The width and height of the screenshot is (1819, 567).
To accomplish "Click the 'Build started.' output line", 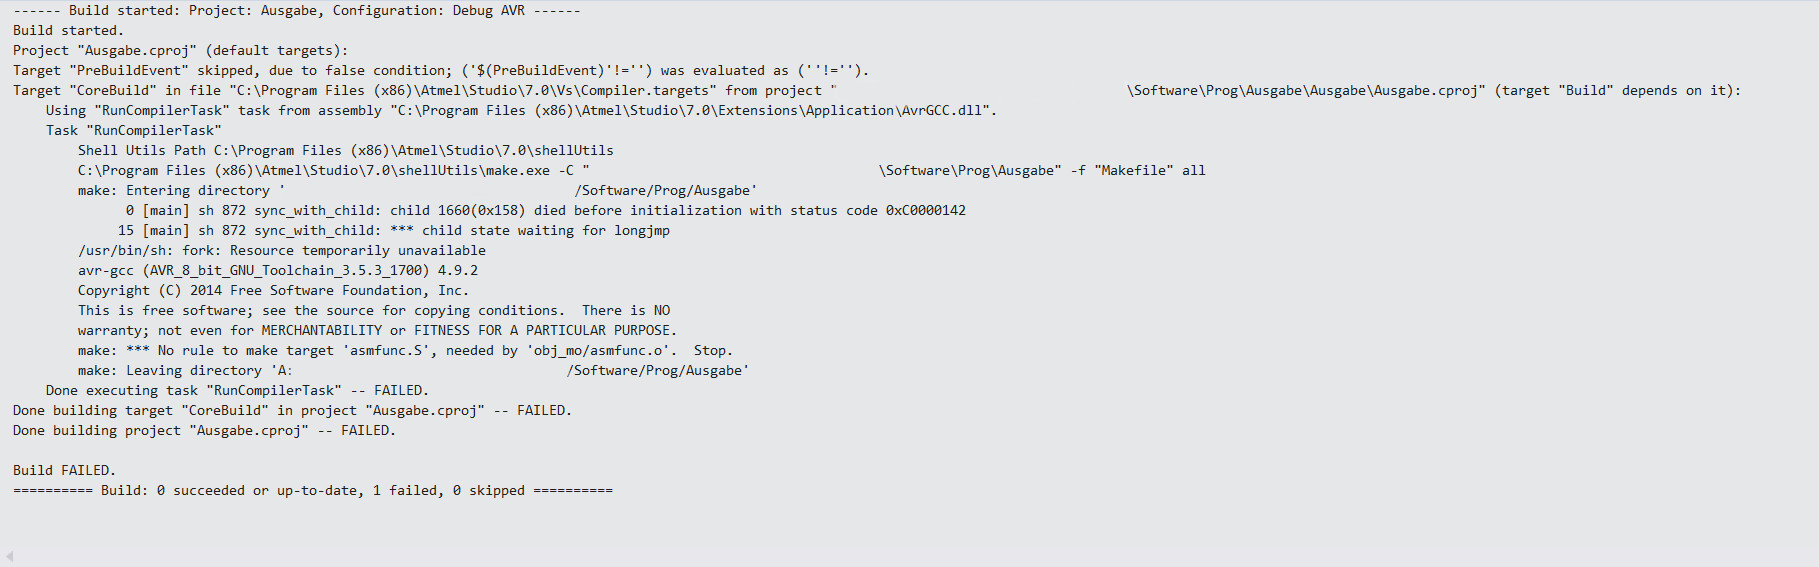I will (69, 30).
